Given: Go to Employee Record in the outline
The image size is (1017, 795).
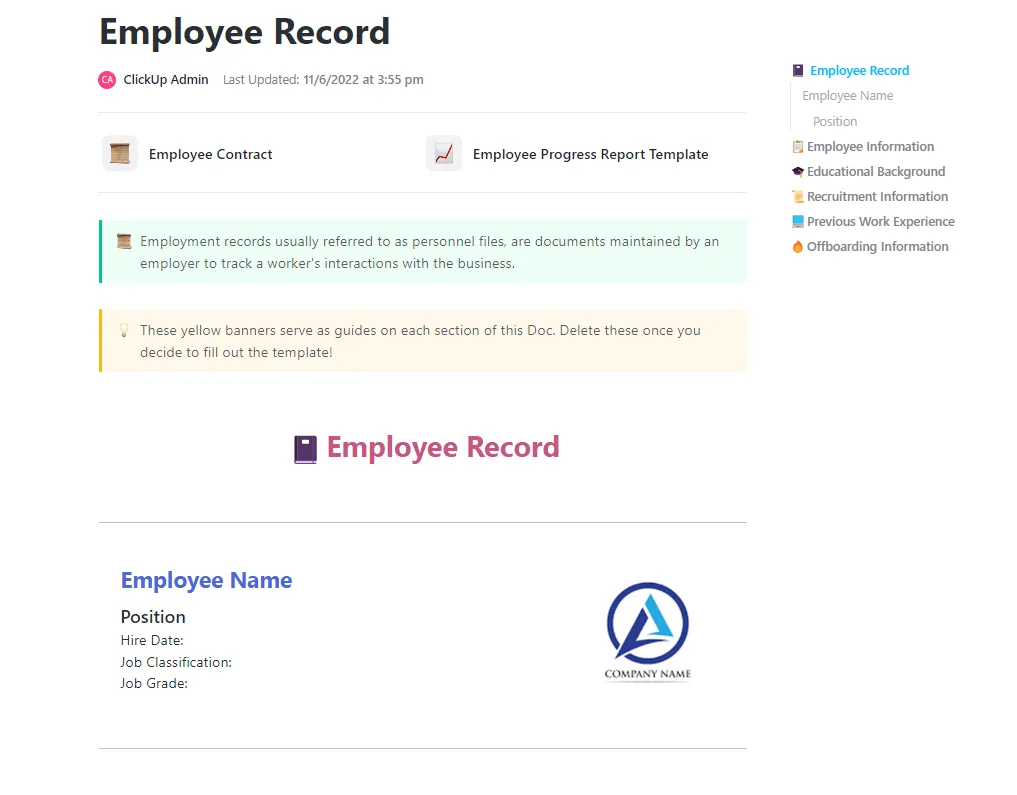Looking at the screenshot, I should [859, 71].
